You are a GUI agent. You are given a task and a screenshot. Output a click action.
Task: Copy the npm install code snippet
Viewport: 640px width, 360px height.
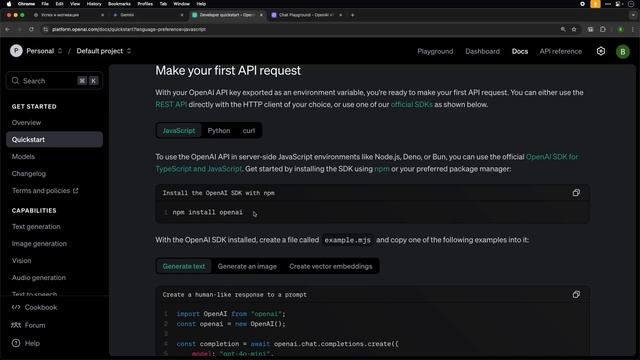(576, 193)
